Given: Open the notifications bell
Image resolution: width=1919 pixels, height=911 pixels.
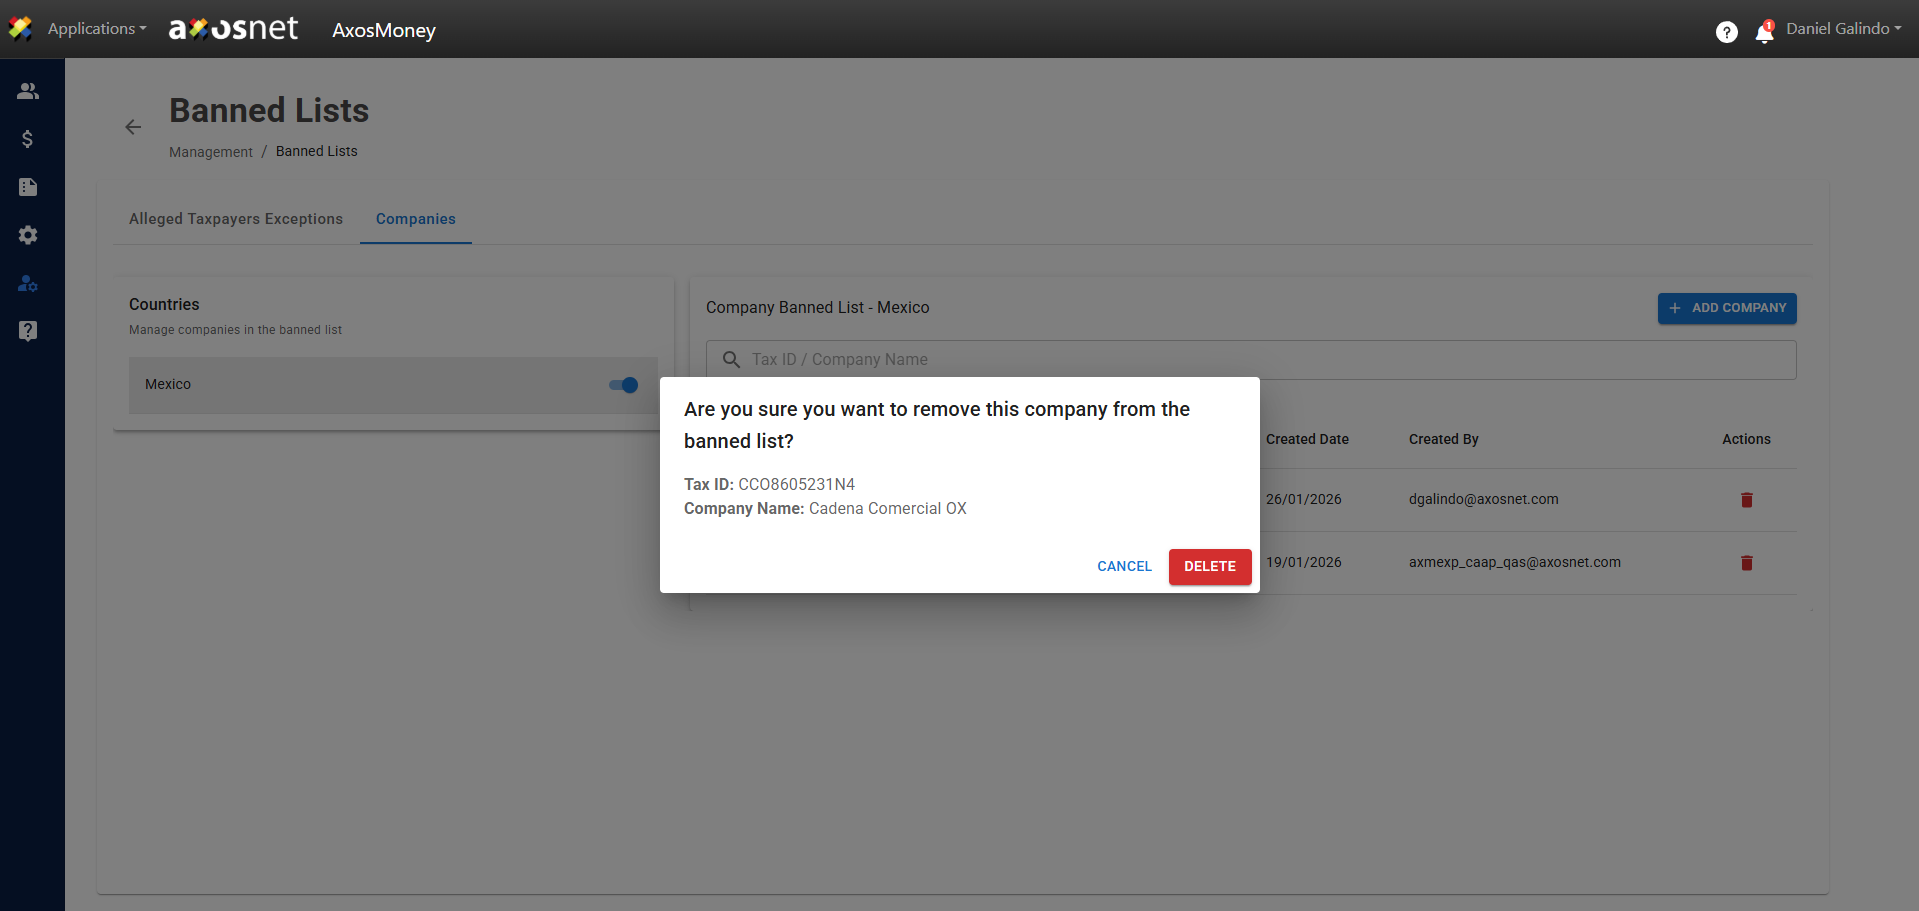Looking at the screenshot, I should tap(1764, 33).
